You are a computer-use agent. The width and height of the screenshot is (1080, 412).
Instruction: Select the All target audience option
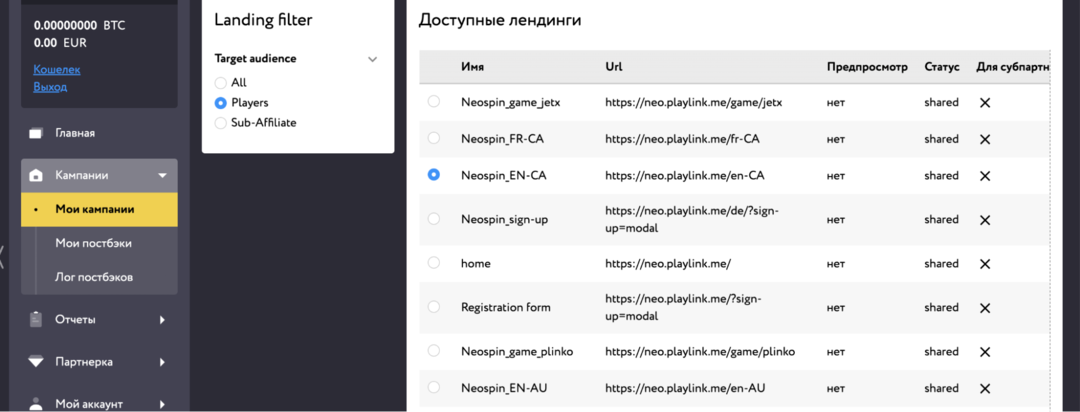221,83
